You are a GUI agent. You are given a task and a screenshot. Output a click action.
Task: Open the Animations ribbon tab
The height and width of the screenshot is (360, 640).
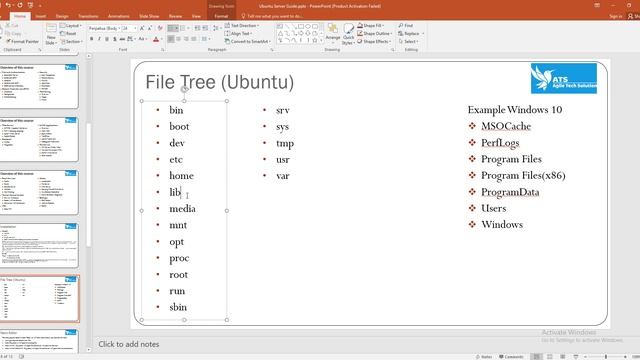pyautogui.click(x=118, y=16)
